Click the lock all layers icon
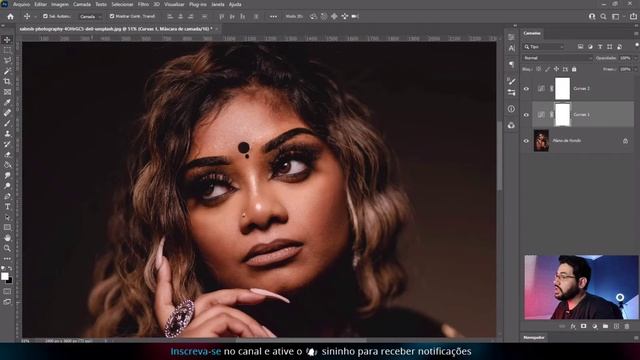Image resolution: width=640 pixels, height=360 pixels. tap(574, 69)
